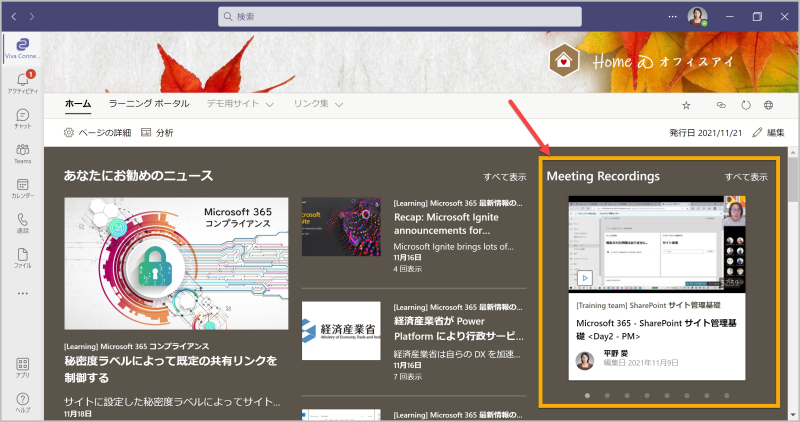The height and width of the screenshot is (422, 800).
Task: Show all Meeting Recordings すべて表示 link
Action: 746,177
